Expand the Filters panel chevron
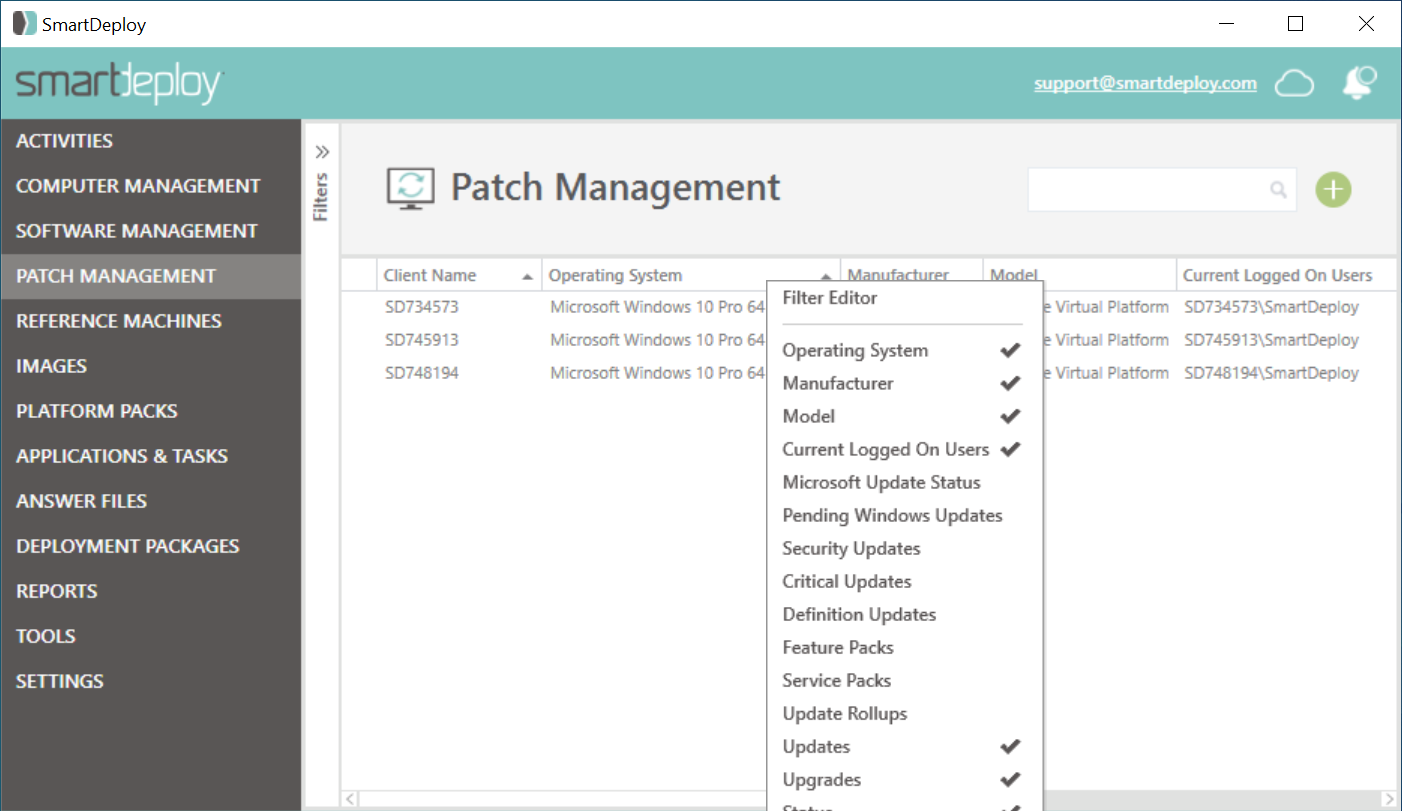 322,152
